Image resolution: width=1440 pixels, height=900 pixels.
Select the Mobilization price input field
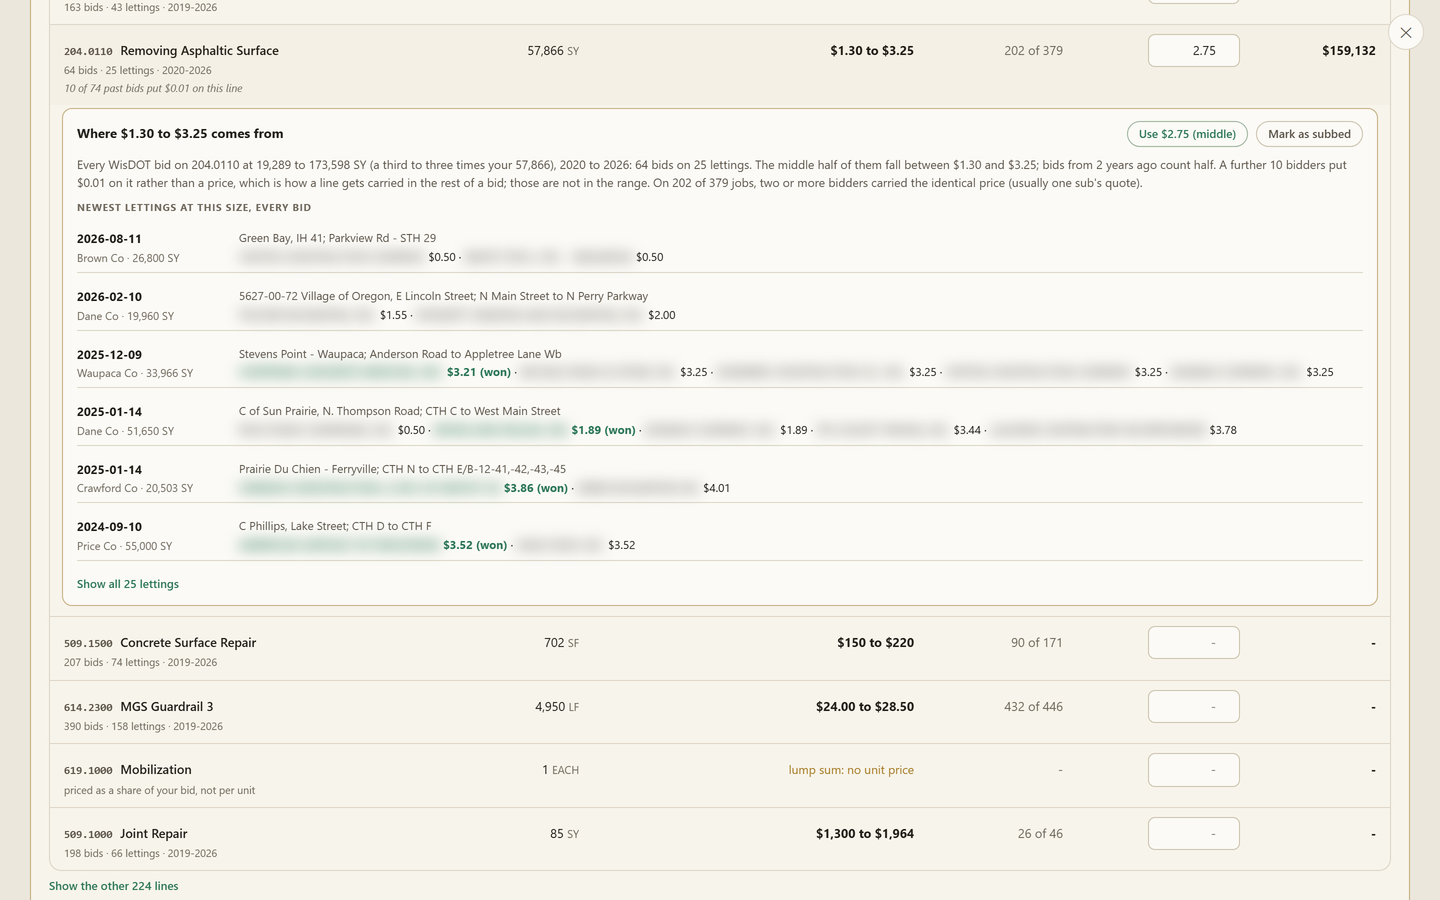click(x=1194, y=770)
